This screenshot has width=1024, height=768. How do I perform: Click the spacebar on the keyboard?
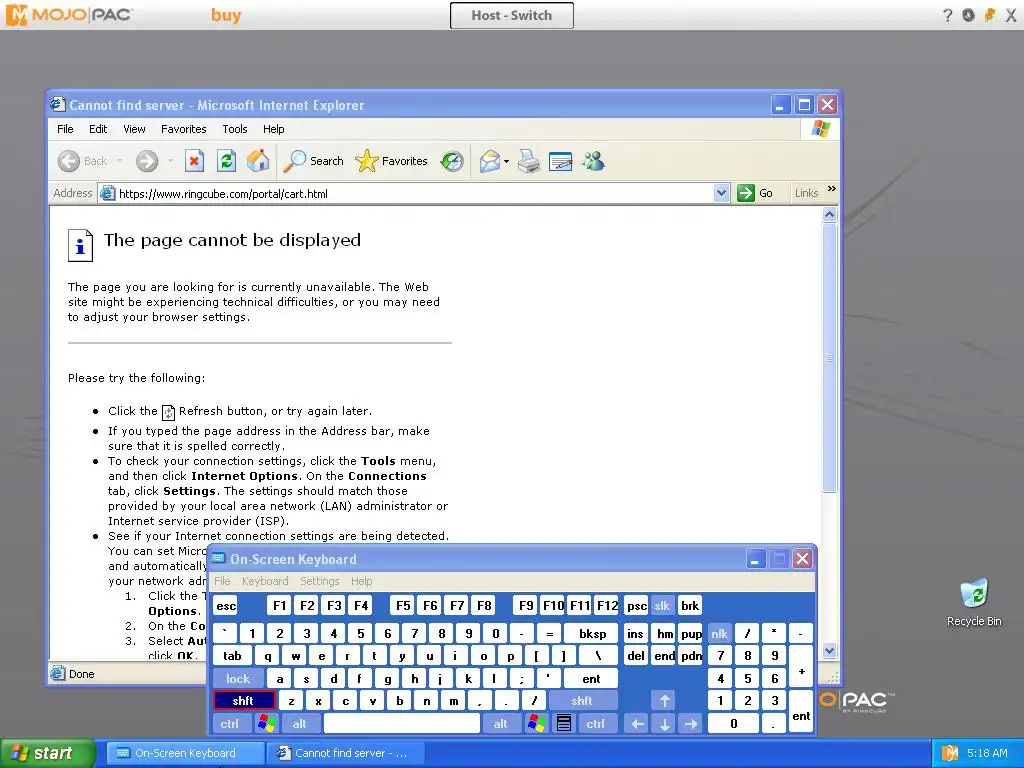[402, 724]
